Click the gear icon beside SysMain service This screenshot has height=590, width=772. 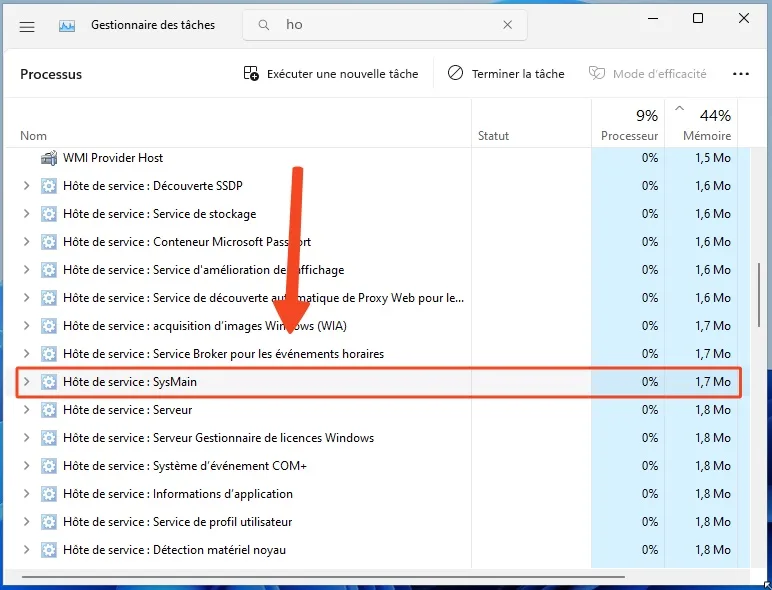point(48,382)
